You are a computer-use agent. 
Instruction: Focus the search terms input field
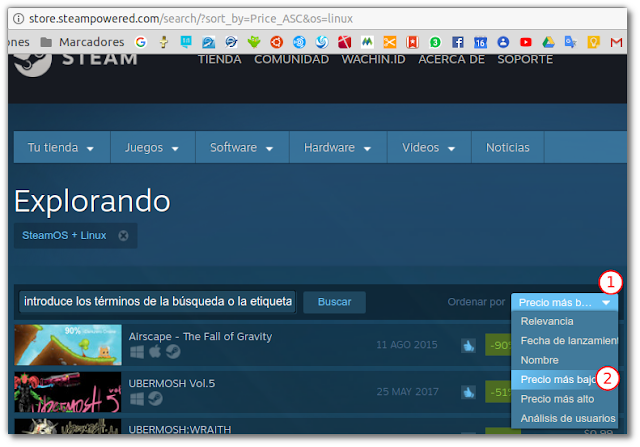pos(158,302)
